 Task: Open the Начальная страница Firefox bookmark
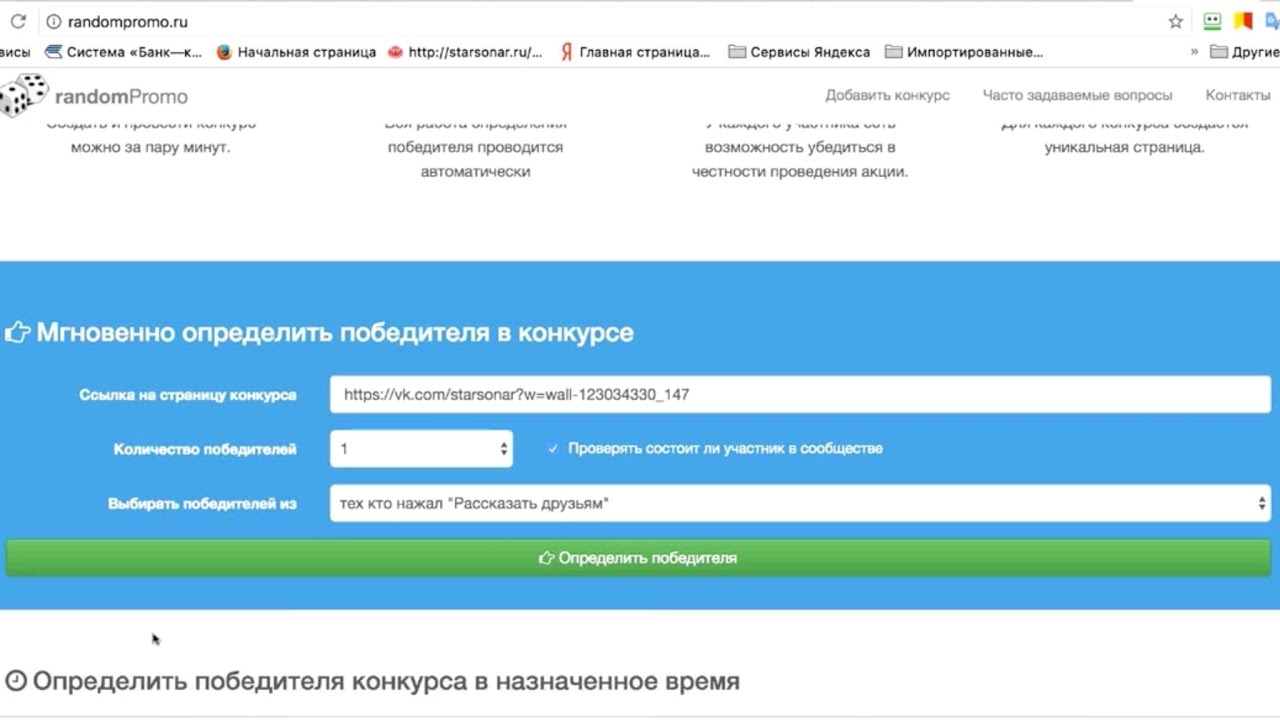point(296,52)
